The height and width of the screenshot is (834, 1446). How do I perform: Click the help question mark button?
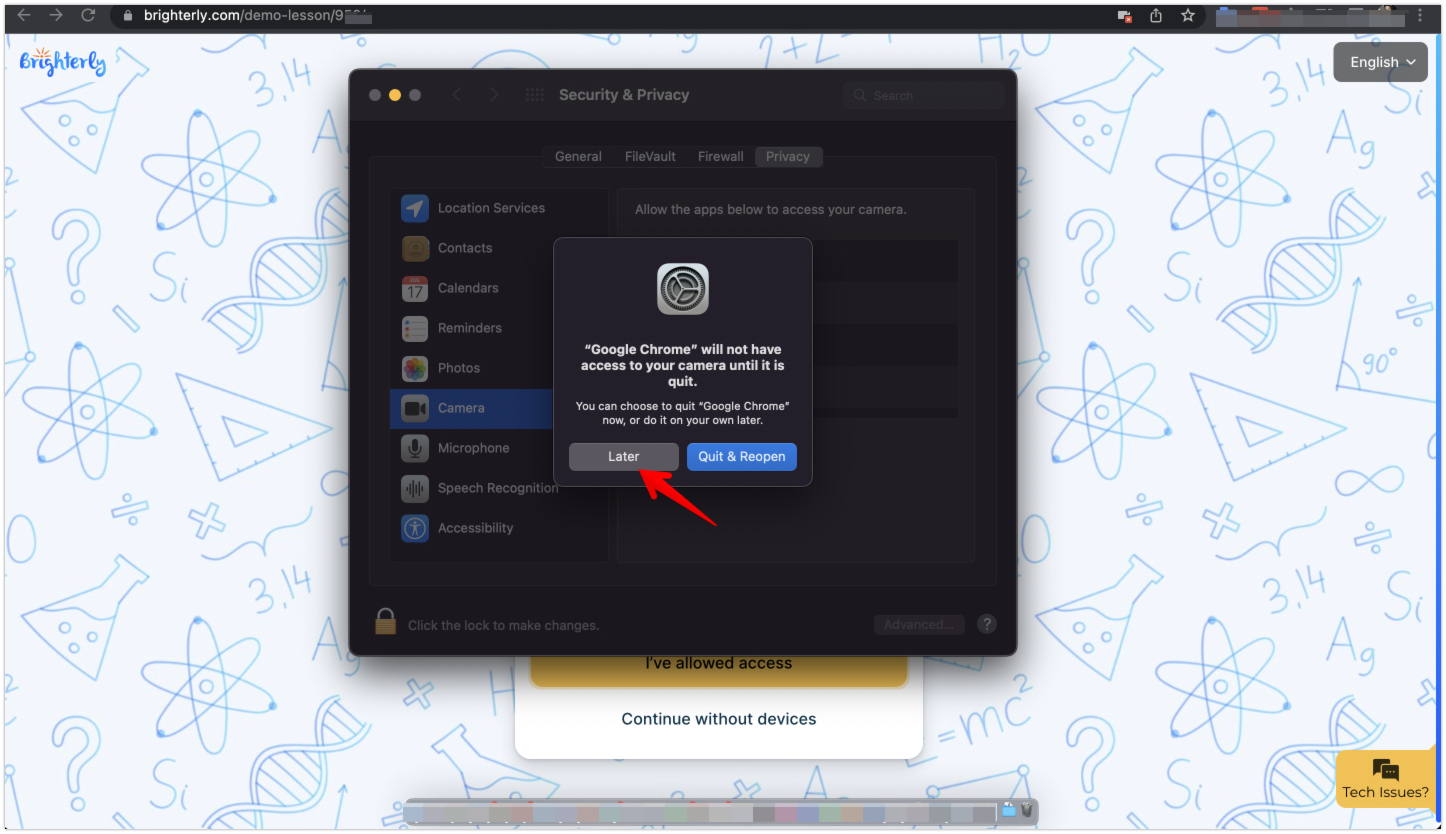pos(986,624)
